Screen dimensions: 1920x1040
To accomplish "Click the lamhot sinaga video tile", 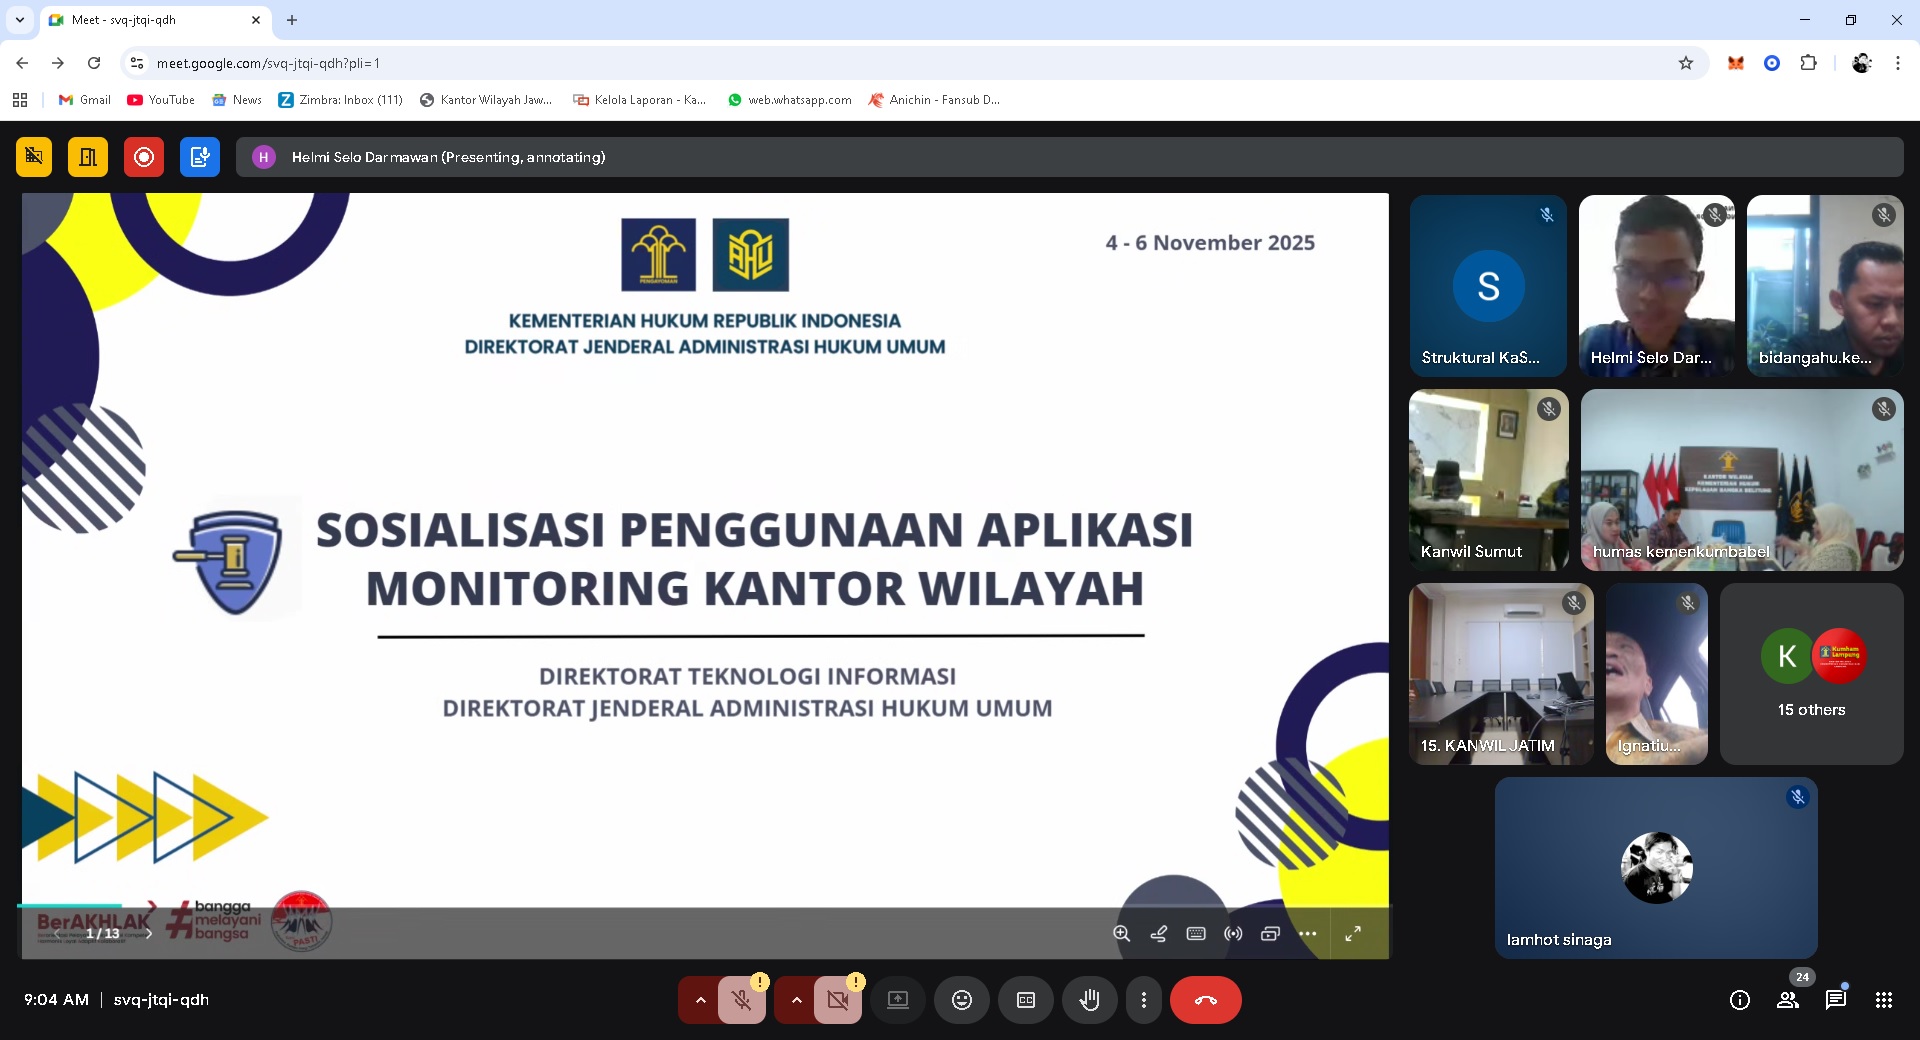I will point(1655,868).
